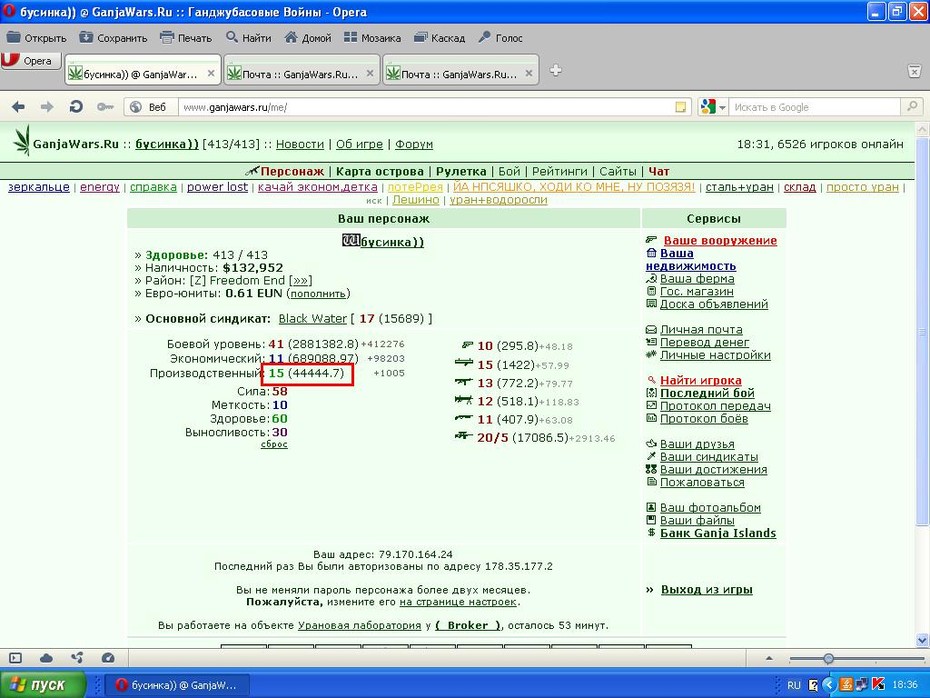Click the пополнить EUN link

318,294
